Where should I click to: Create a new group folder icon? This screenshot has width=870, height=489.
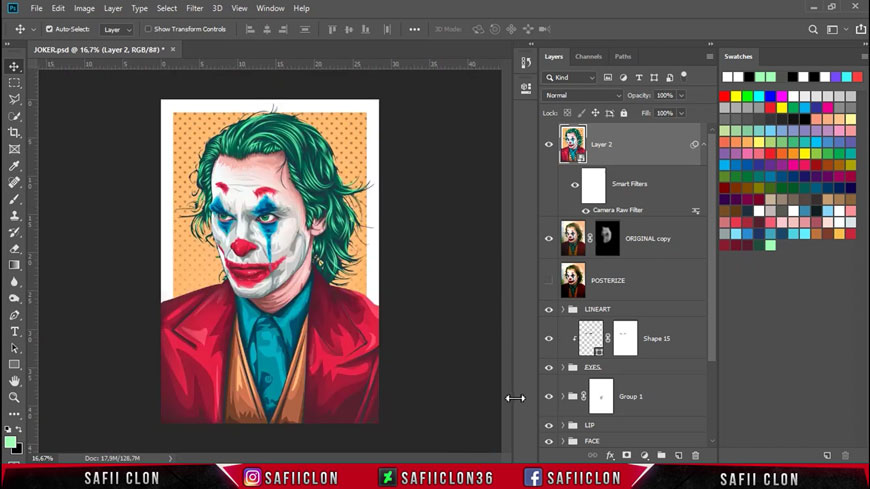(x=661, y=455)
